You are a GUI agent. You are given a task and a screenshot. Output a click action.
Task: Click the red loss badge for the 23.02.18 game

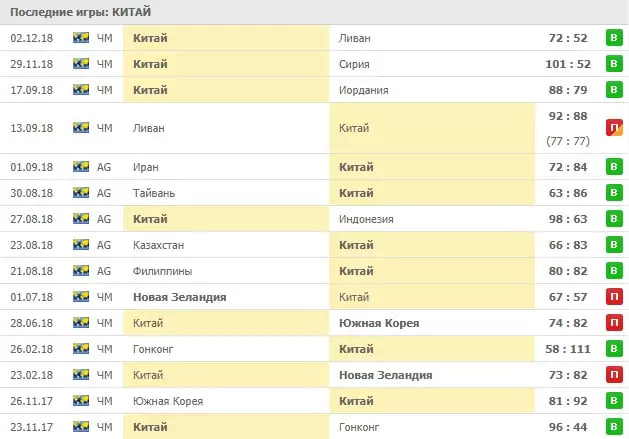click(x=614, y=375)
